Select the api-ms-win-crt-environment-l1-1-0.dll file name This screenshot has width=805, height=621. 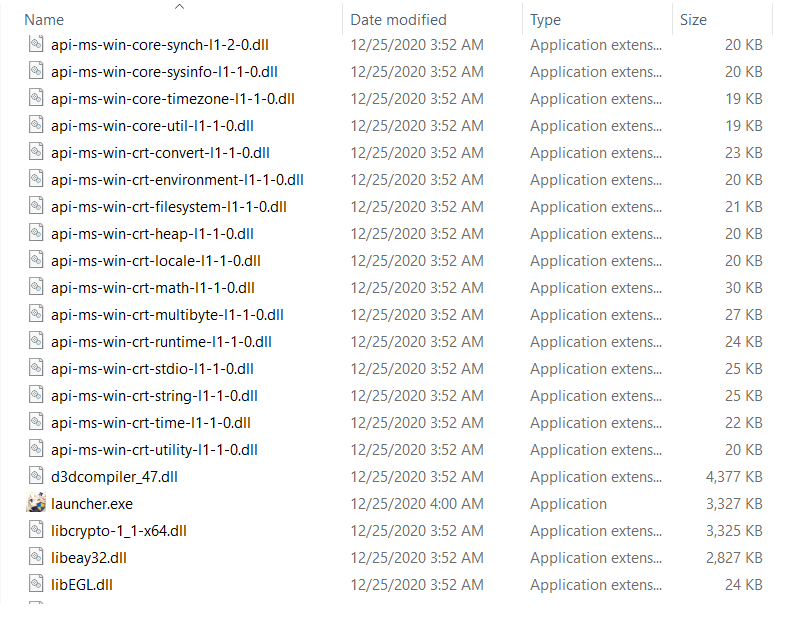pos(177,179)
